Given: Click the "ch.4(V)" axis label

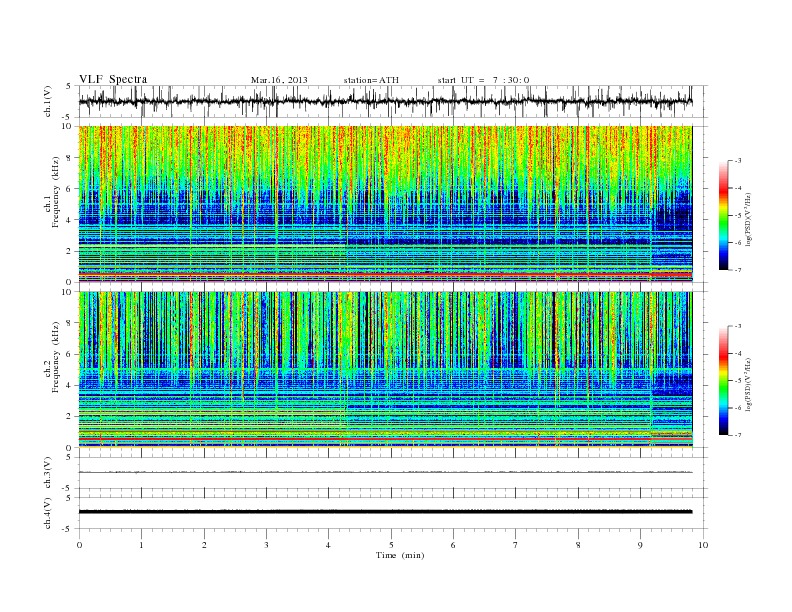Looking at the screenshot, I should (47, 513).
